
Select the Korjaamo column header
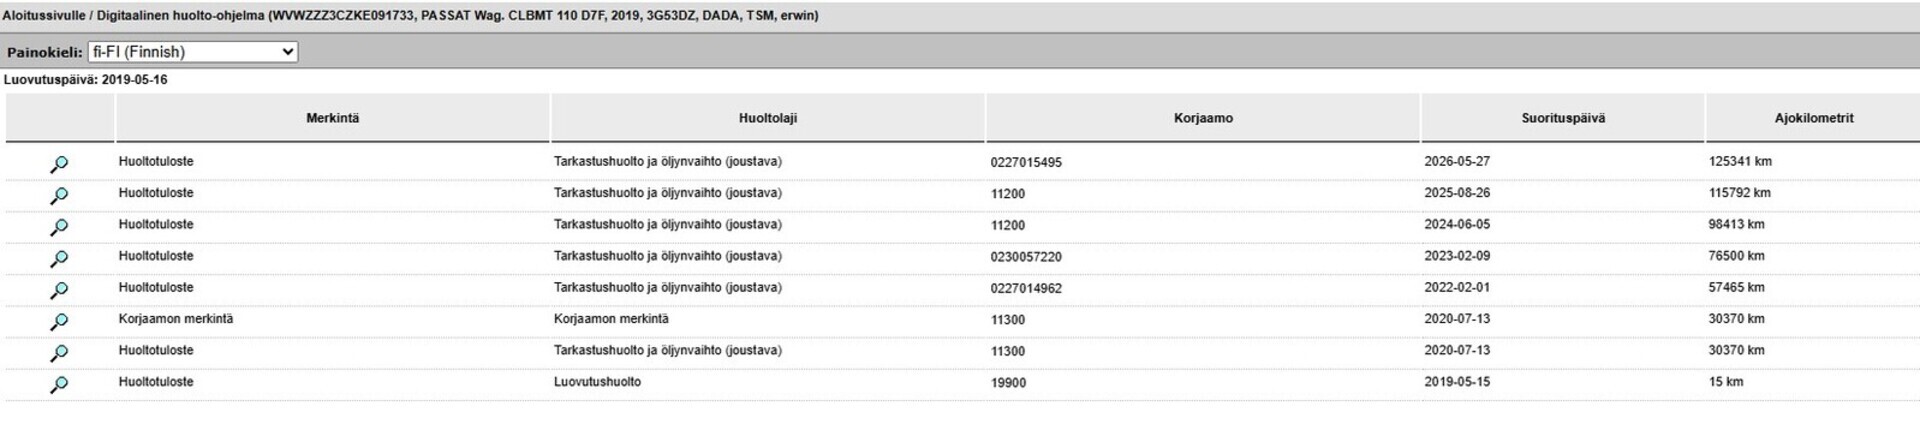[x=1203, y=118]
